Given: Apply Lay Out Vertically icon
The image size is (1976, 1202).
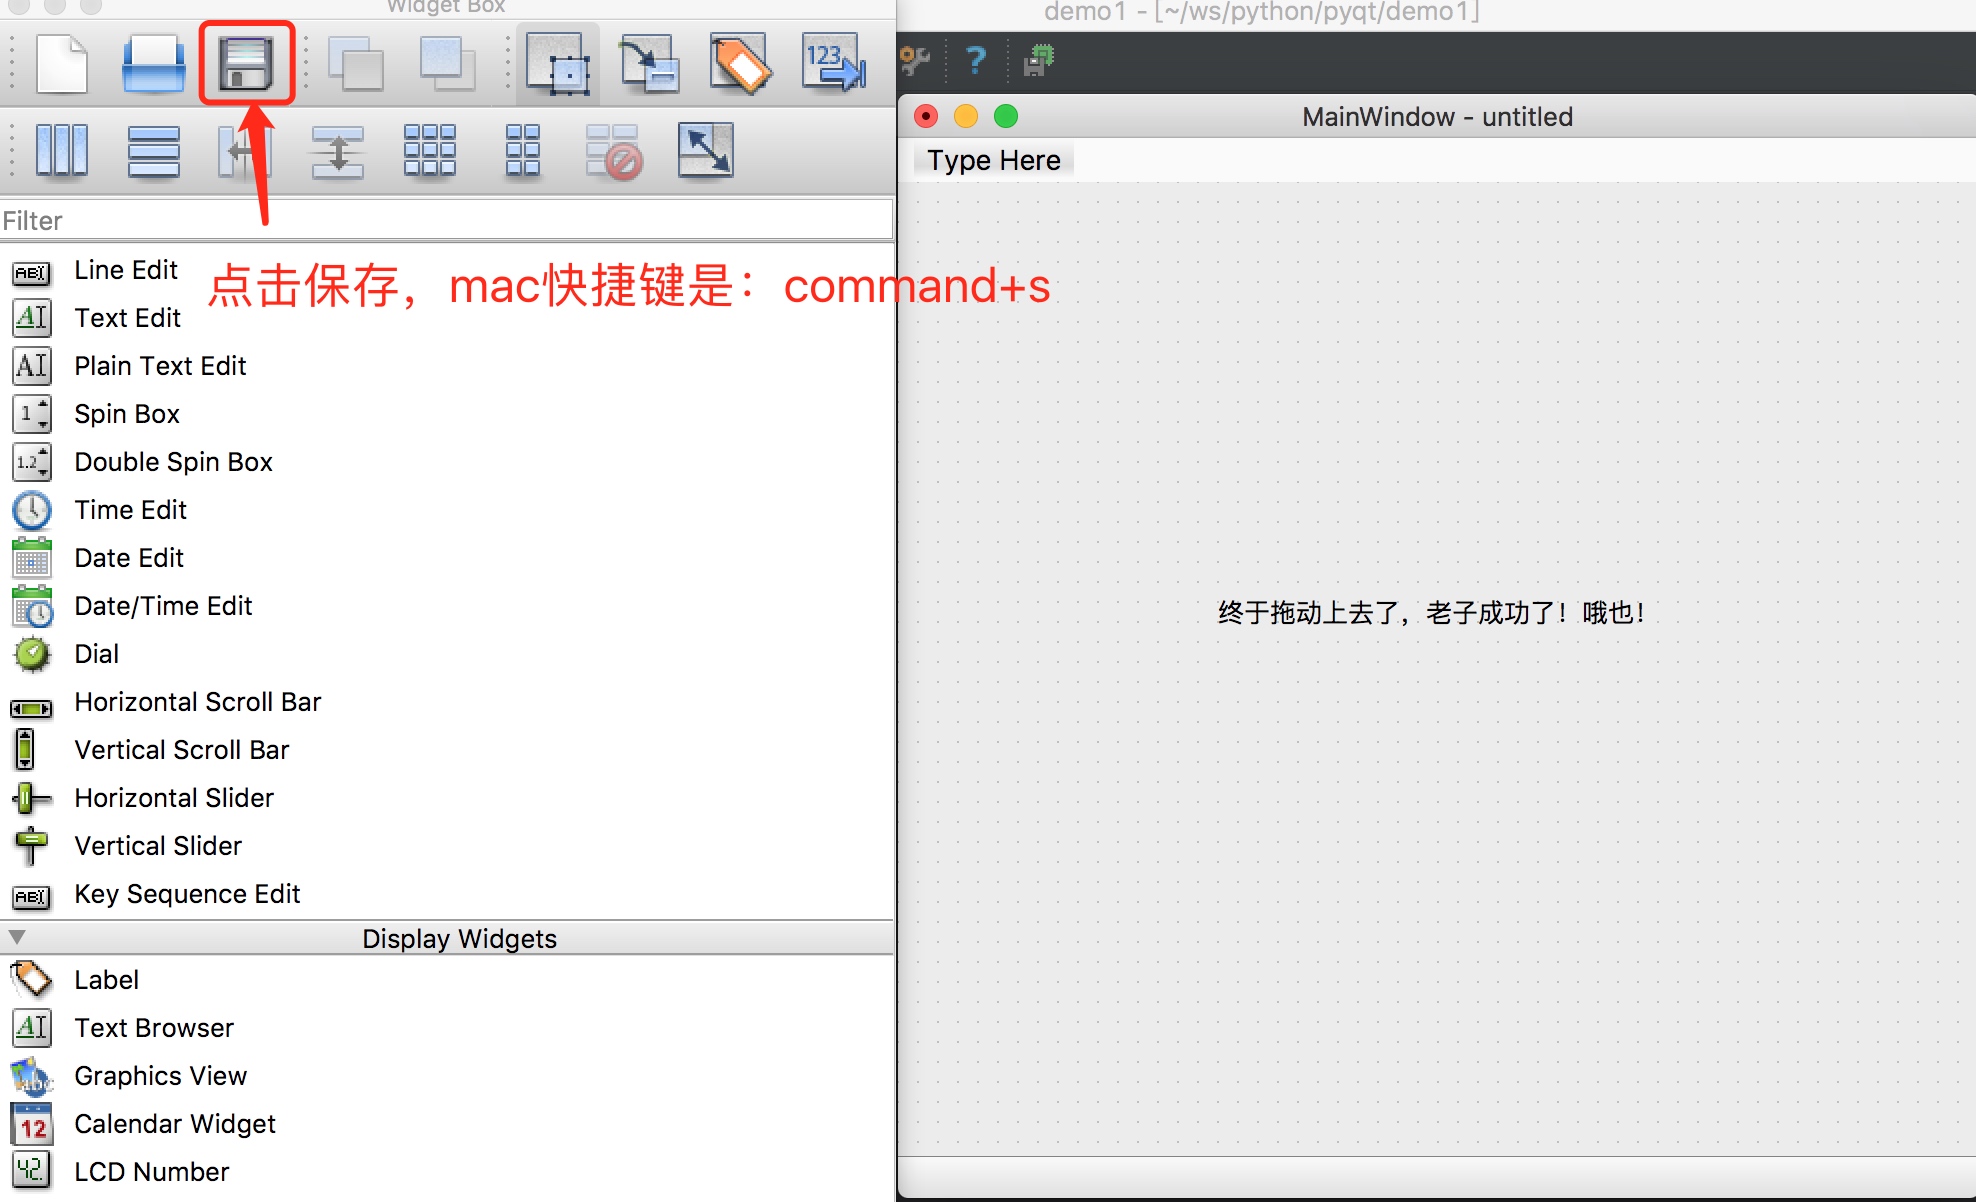Looking at the screenshot, I should (x=153, y=151).
